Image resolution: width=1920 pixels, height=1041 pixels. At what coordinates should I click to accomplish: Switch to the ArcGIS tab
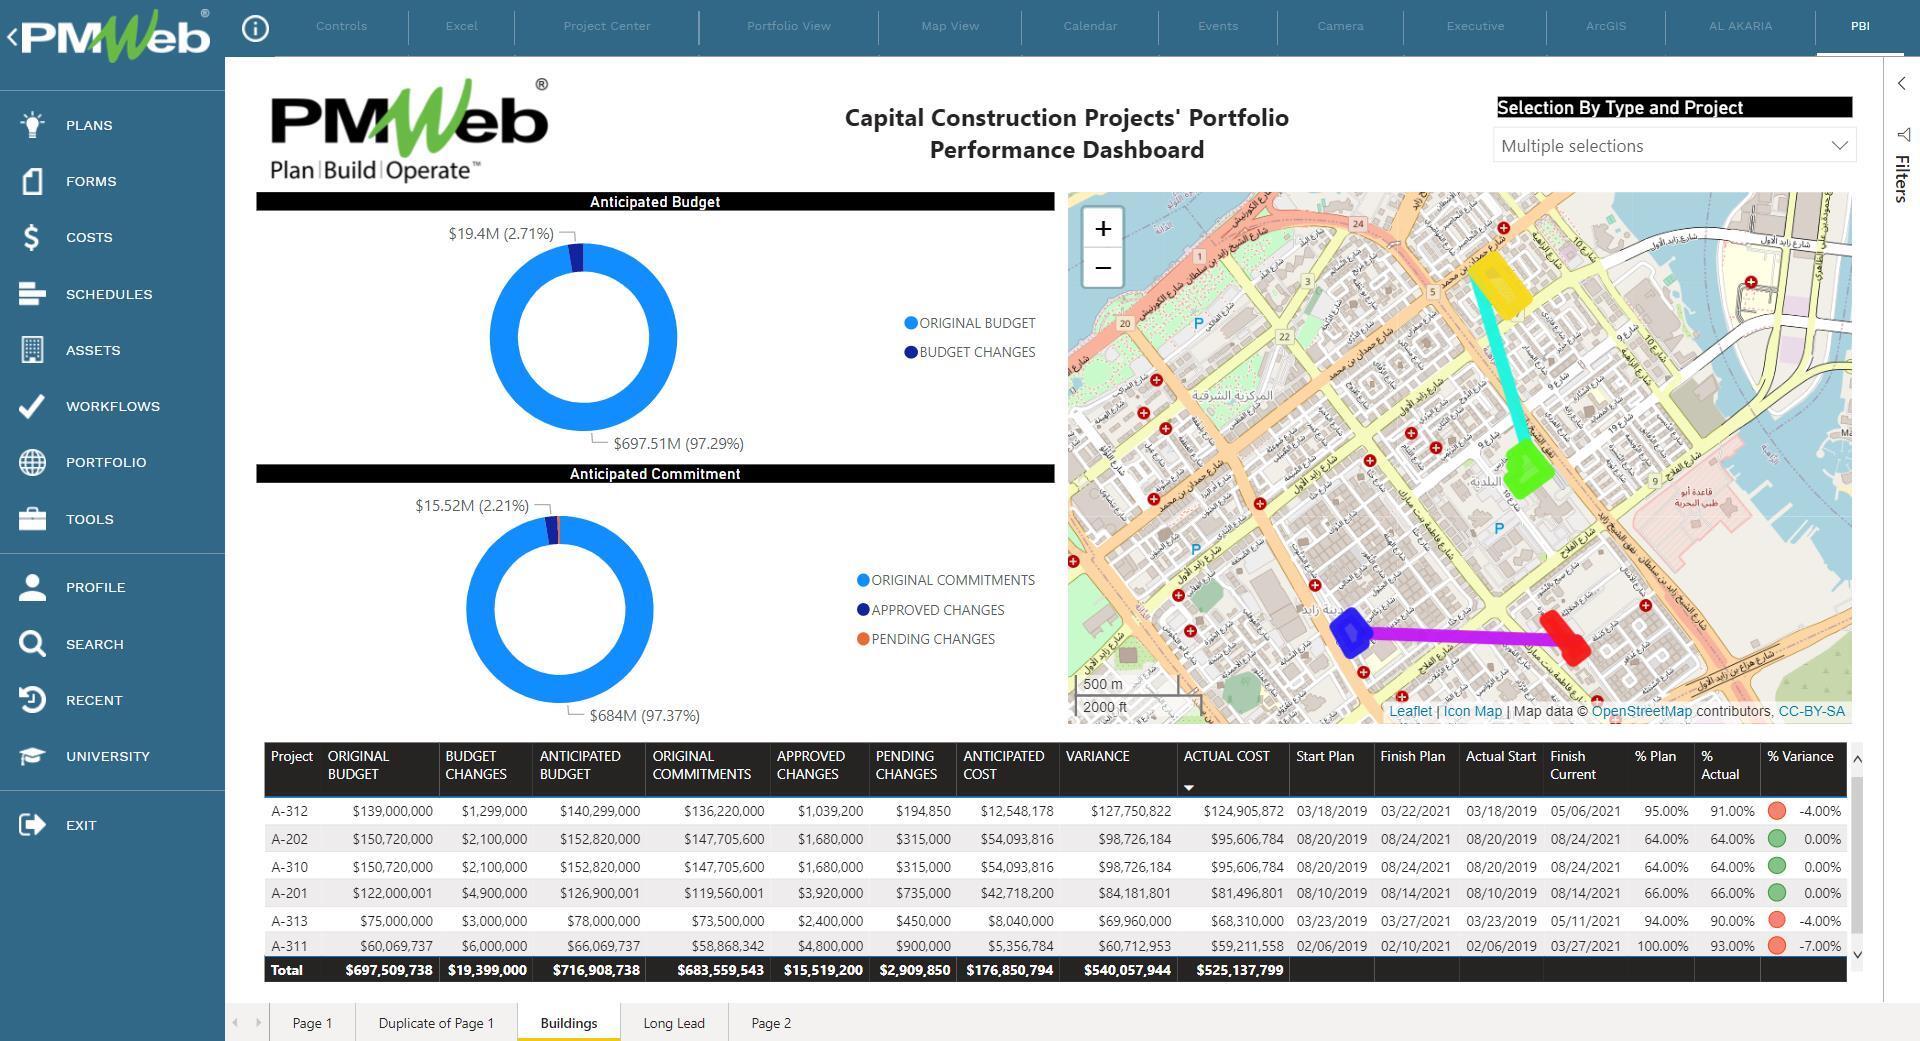click(1606, 26)
